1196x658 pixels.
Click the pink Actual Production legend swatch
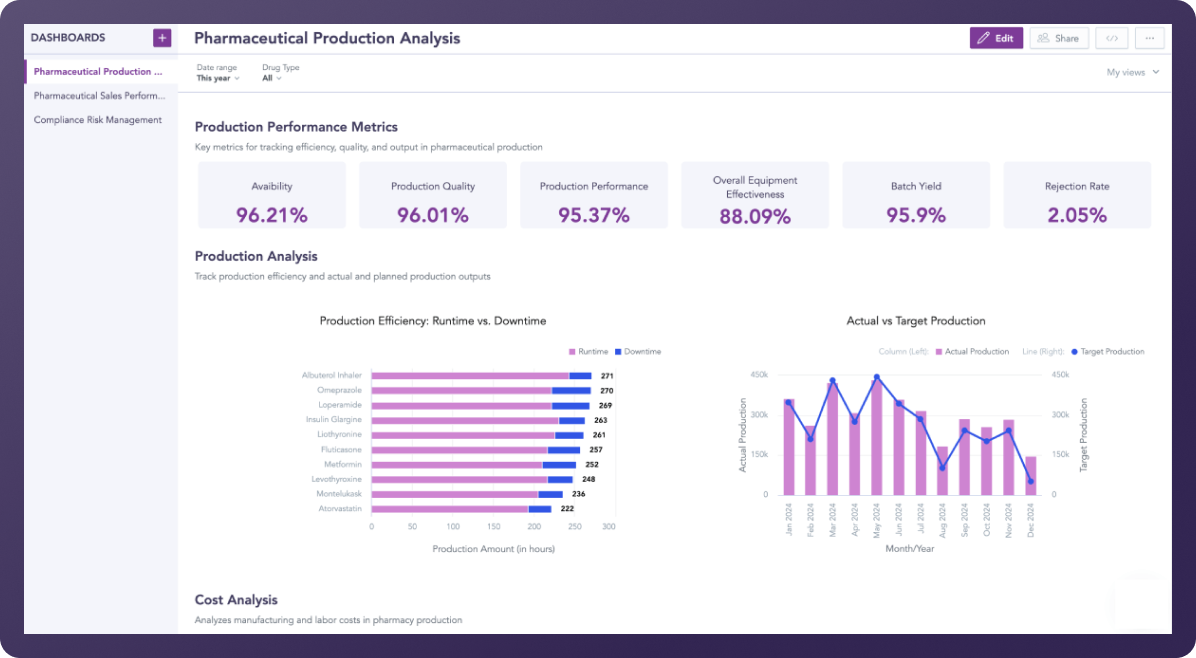pyautogui.click(x=938, y=351)
